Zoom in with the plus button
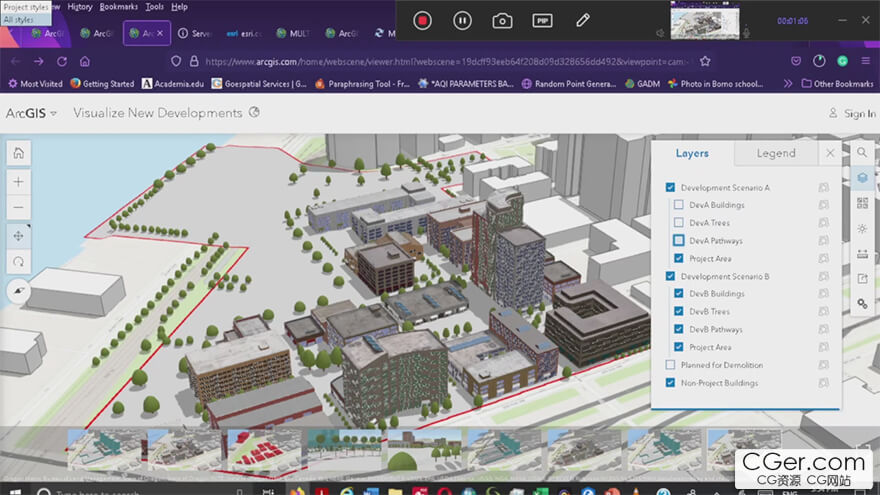 pyautogui.click(x=19, y=182)
